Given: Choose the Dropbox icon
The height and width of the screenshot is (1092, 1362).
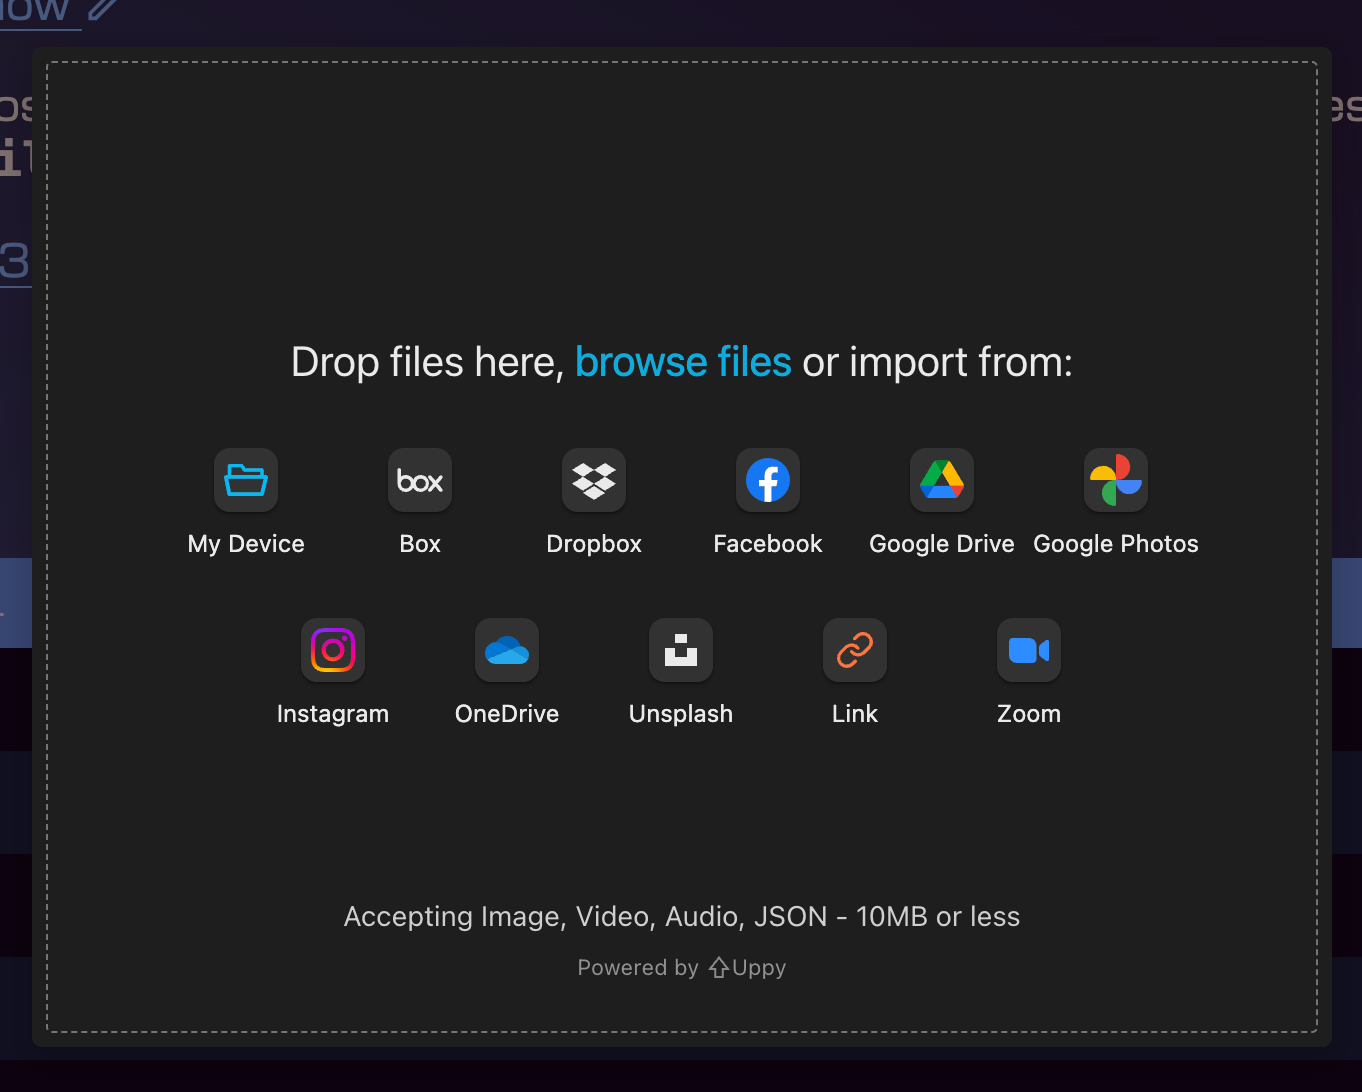Looking at the screenshot, I should point(594,480).
